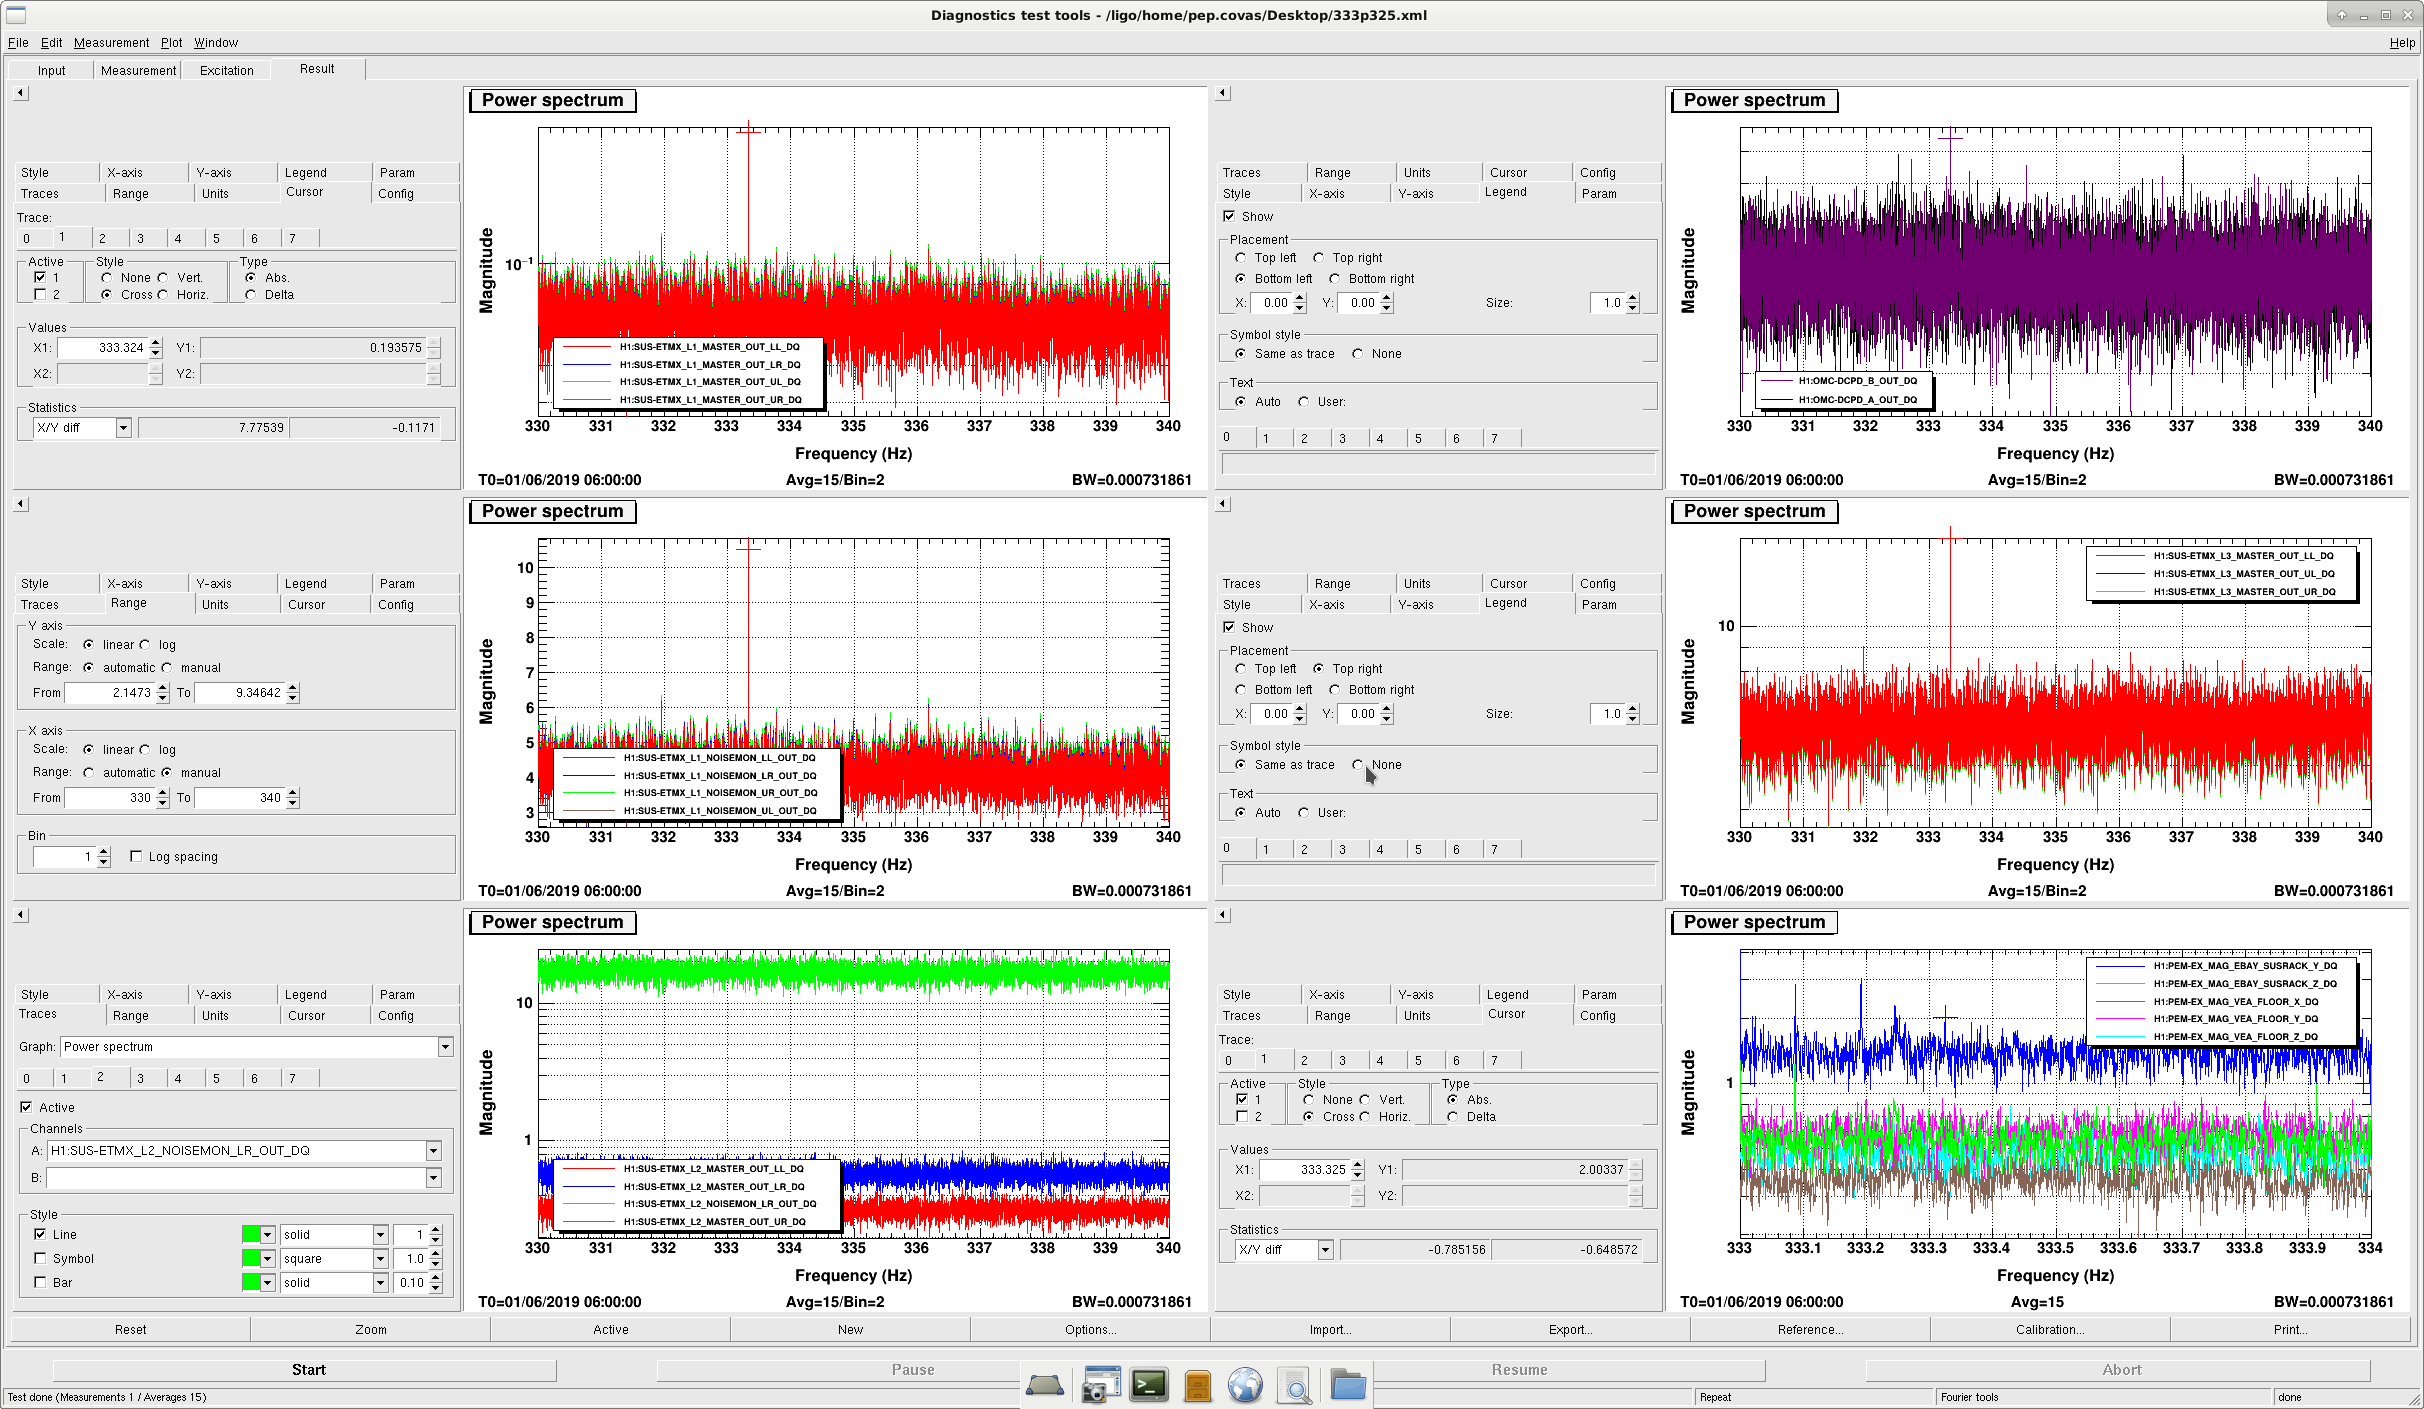Screen dimensions: 2424x1409
Task: Open channel A dropdown for L2_NOISEMON_LR
Action: tap(433, 1151)
